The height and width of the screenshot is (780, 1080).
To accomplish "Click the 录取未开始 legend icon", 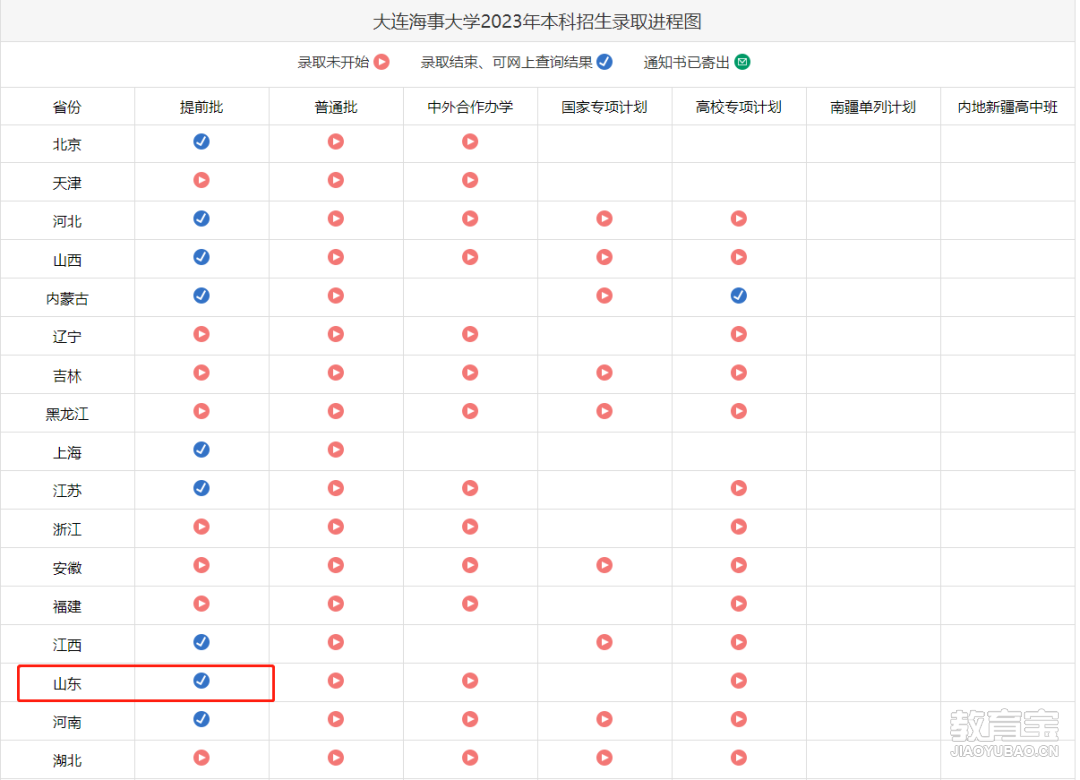I will click(x=382, y=62).
